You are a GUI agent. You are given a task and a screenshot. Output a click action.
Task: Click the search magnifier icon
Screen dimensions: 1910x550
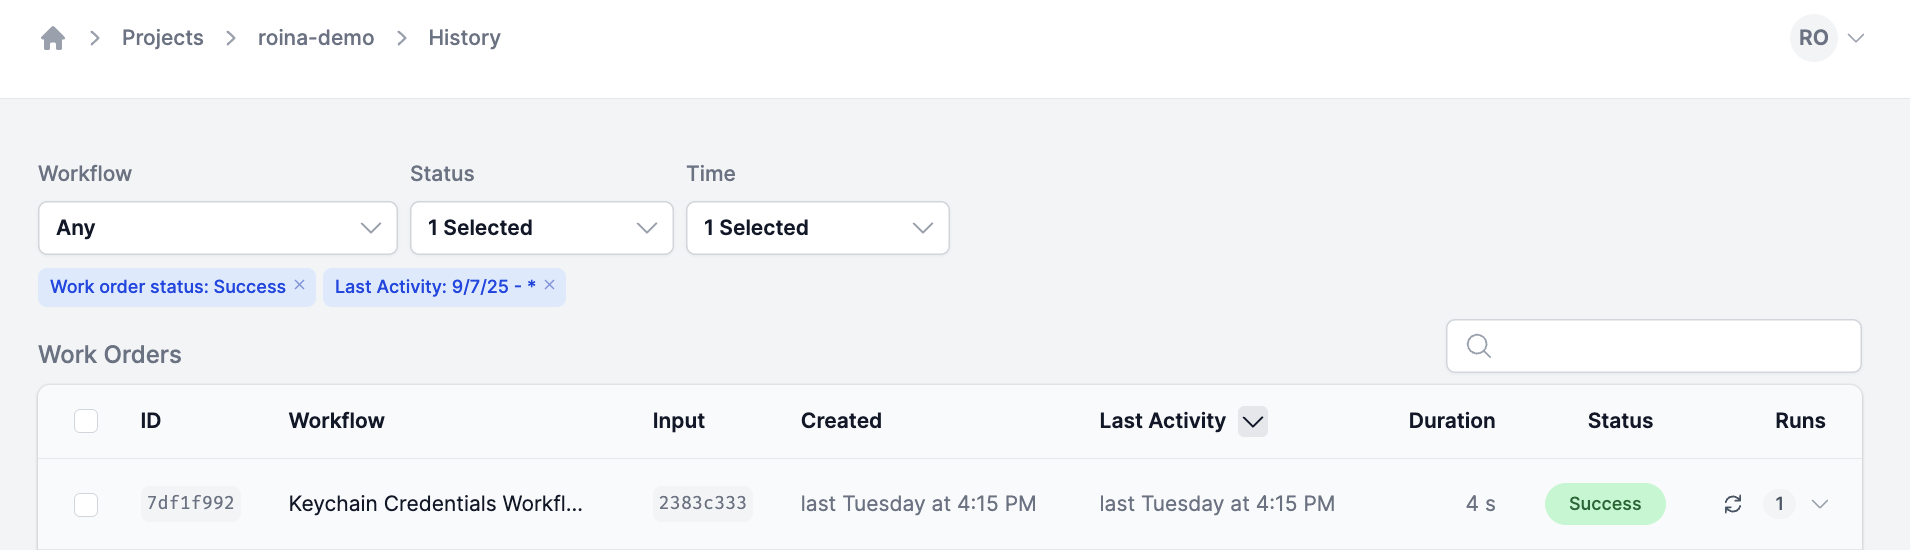pyautogui.click(x=1479, y=346)
